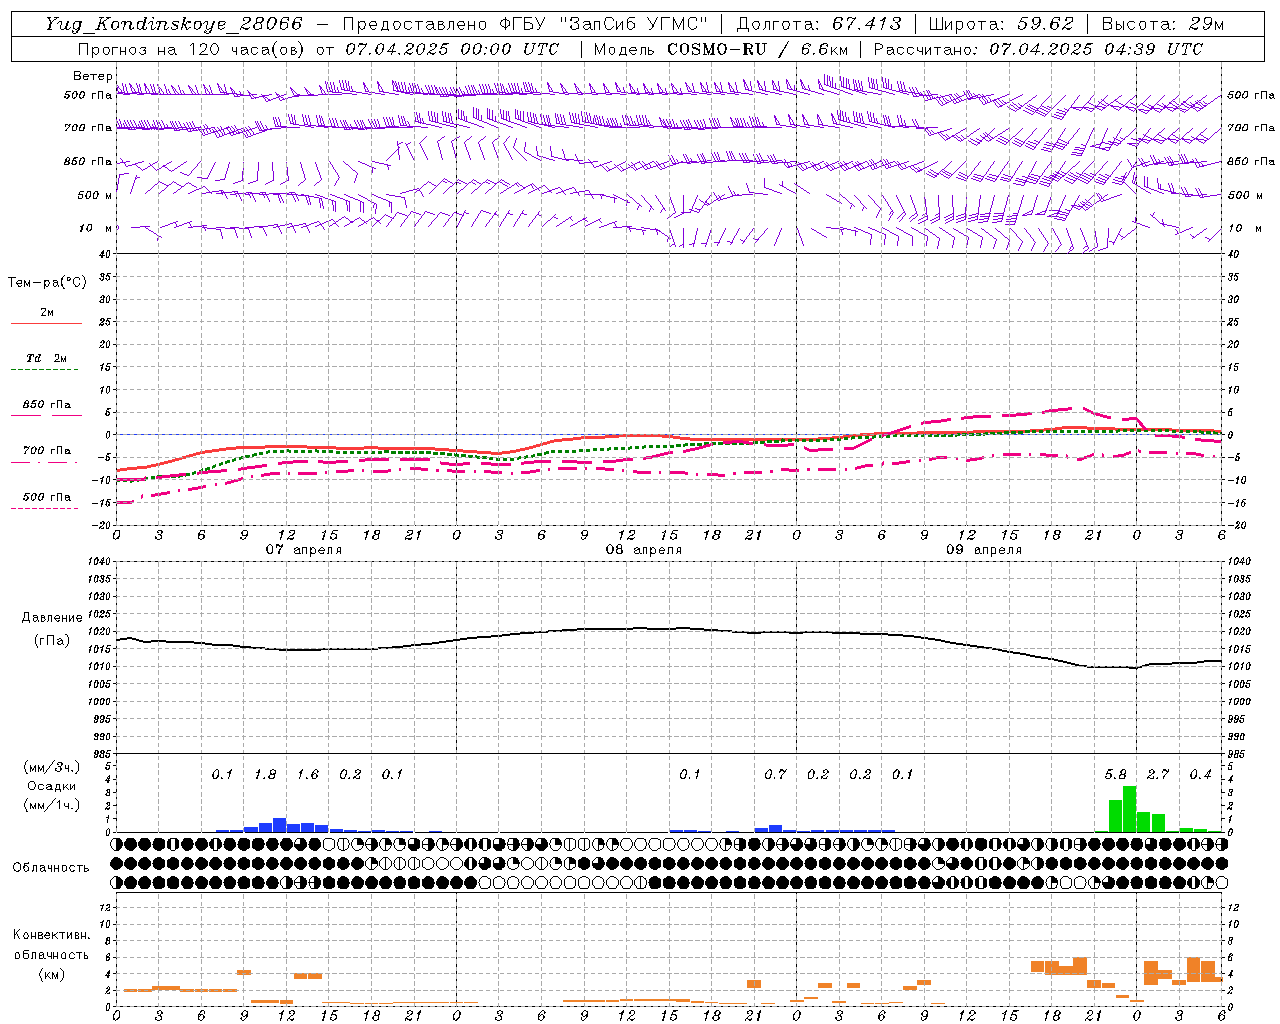This screenshot has width=1280, height=1024.
Task: Click the model name COSMO-RU / 6.6км
Action: coord(757,49)
